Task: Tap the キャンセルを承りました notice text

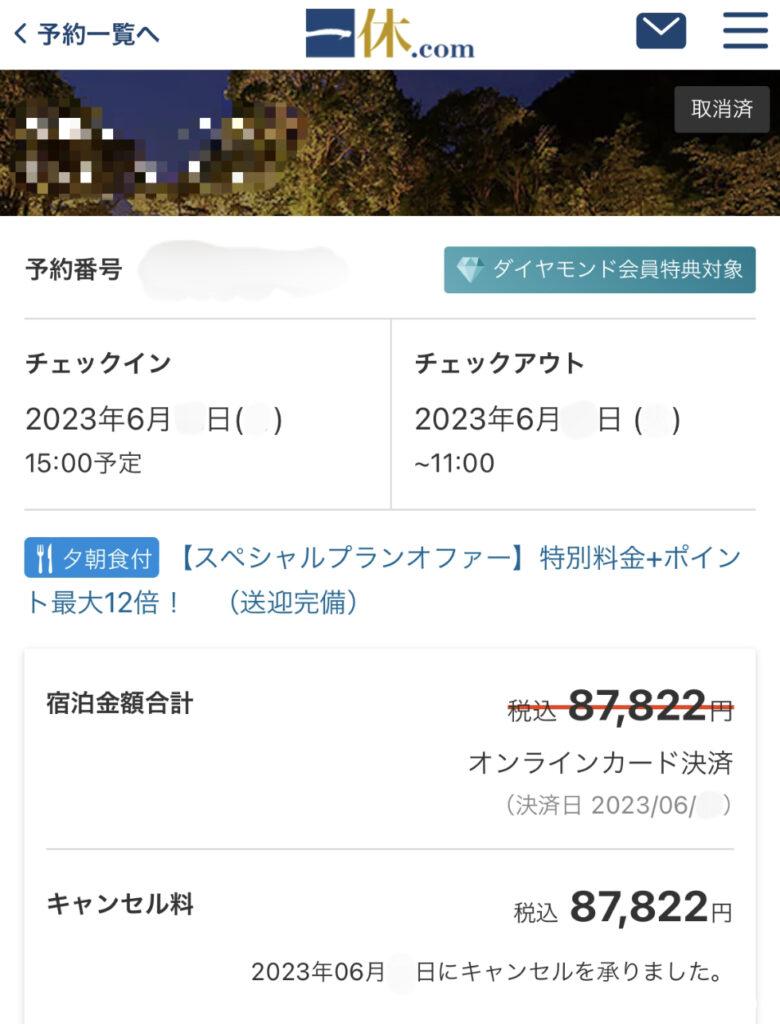Action: (570, 971)
